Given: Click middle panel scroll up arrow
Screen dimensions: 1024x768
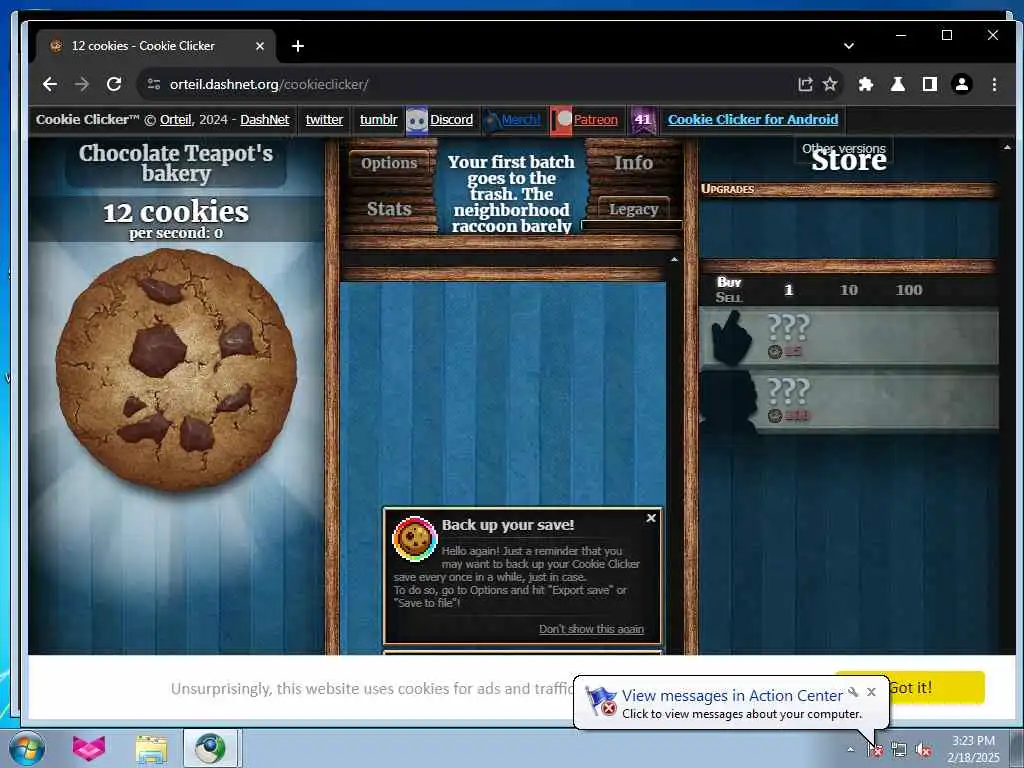Looking at the screenshot, I should point(674,260).
